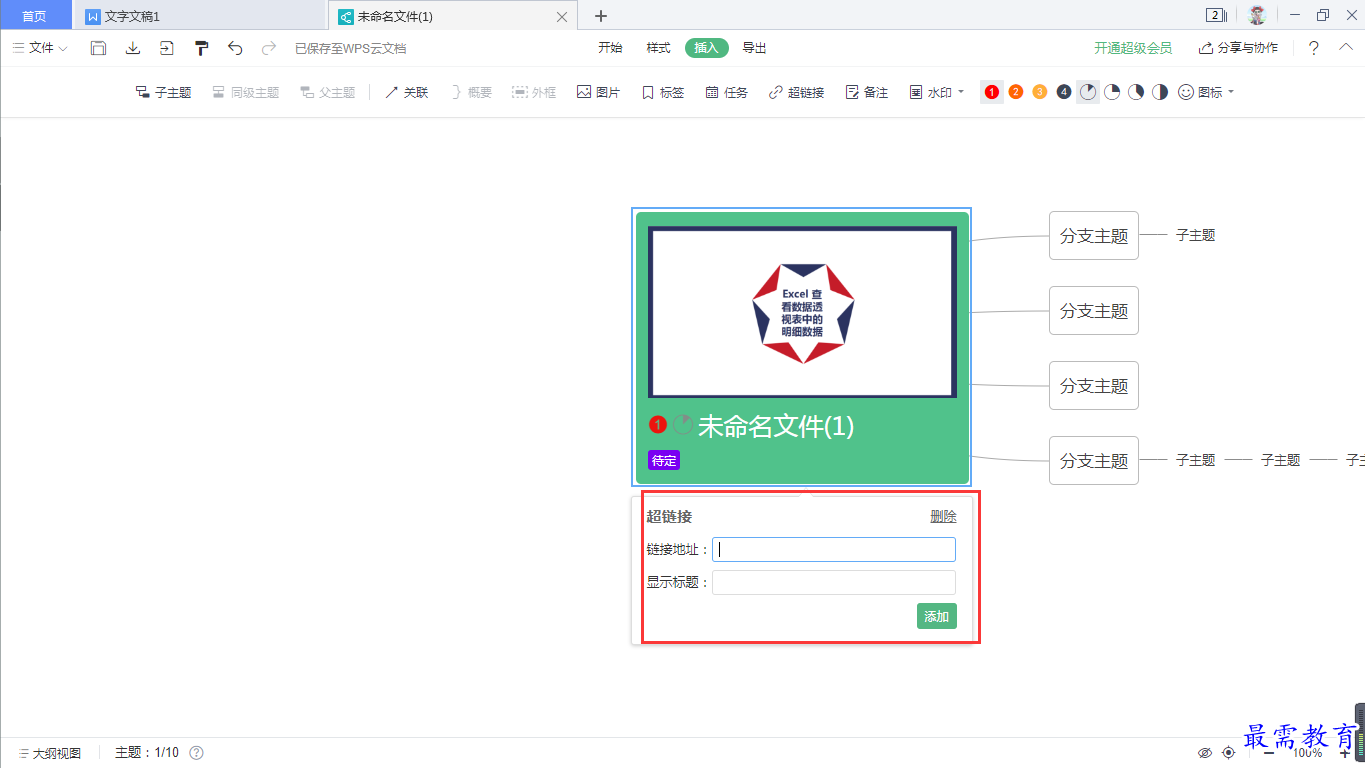1365x768 pixels.
Task: Switch to the 样式 tab
Action: [x=658, y=48]
